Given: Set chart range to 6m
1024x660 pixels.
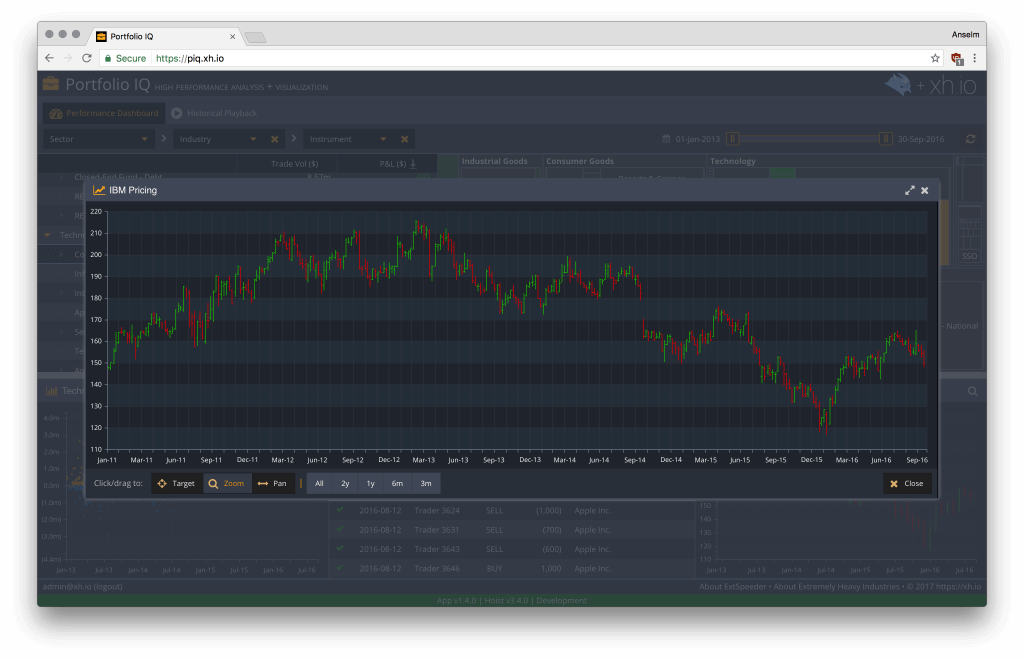Looking at the screenshot, I should click(397, 484).
